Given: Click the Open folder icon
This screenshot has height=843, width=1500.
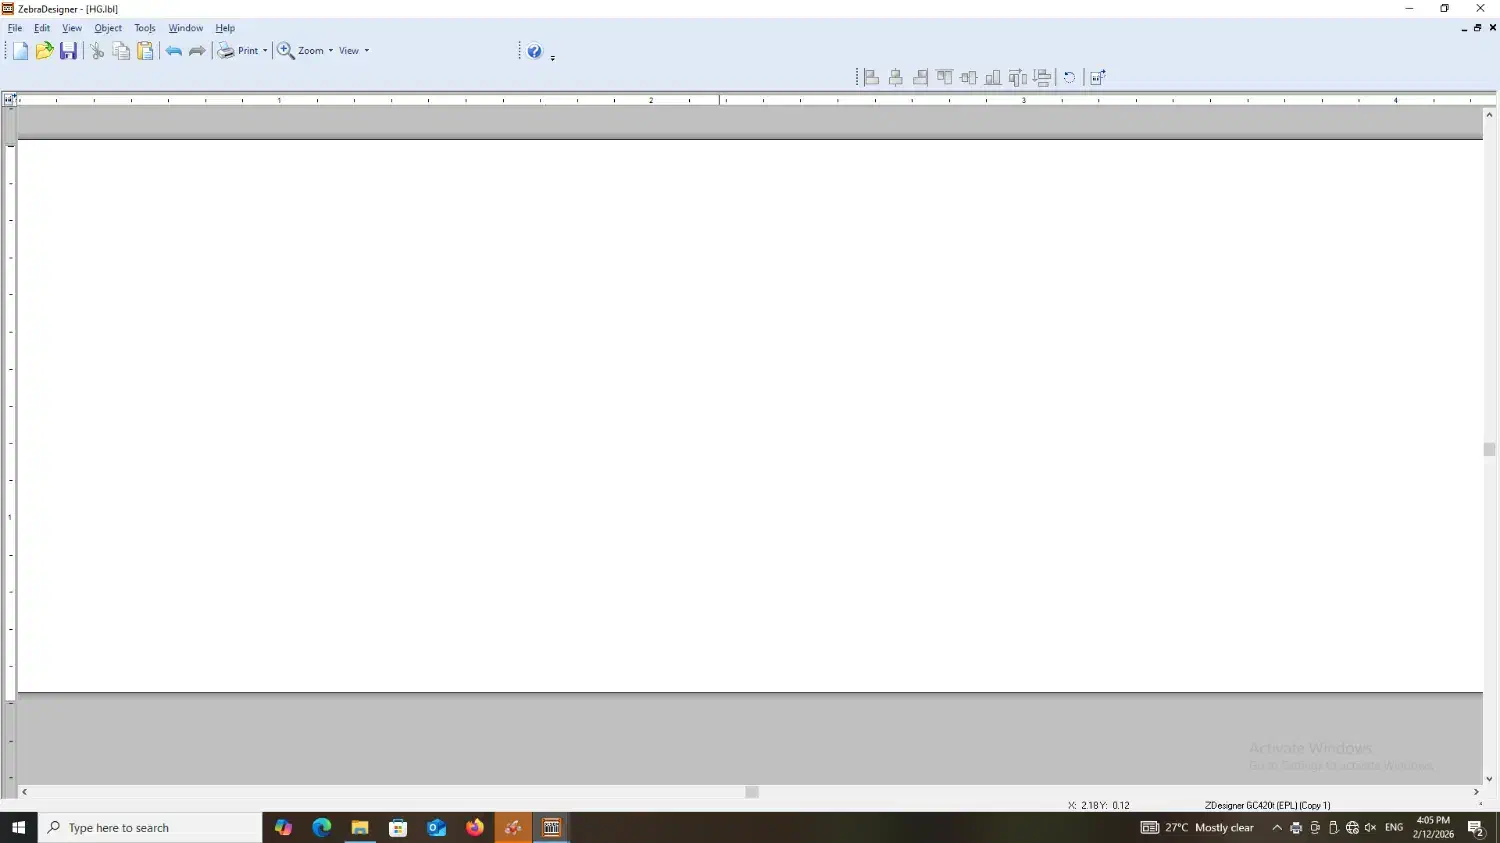Looking at the screenshot, I should click(44, 51).
